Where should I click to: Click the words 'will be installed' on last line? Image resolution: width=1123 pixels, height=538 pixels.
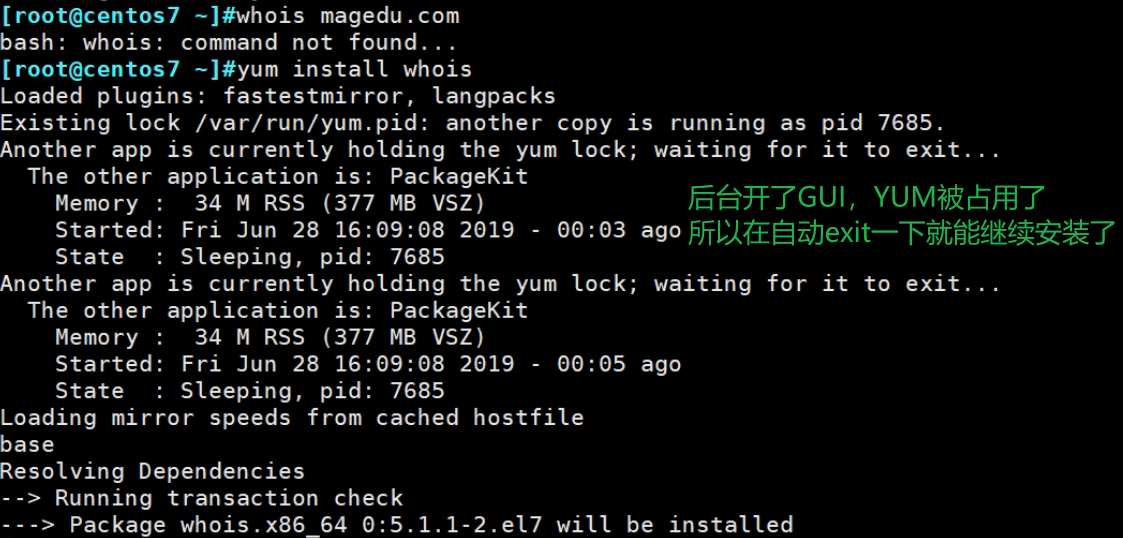pyautogui.click(x=675, y=524)
